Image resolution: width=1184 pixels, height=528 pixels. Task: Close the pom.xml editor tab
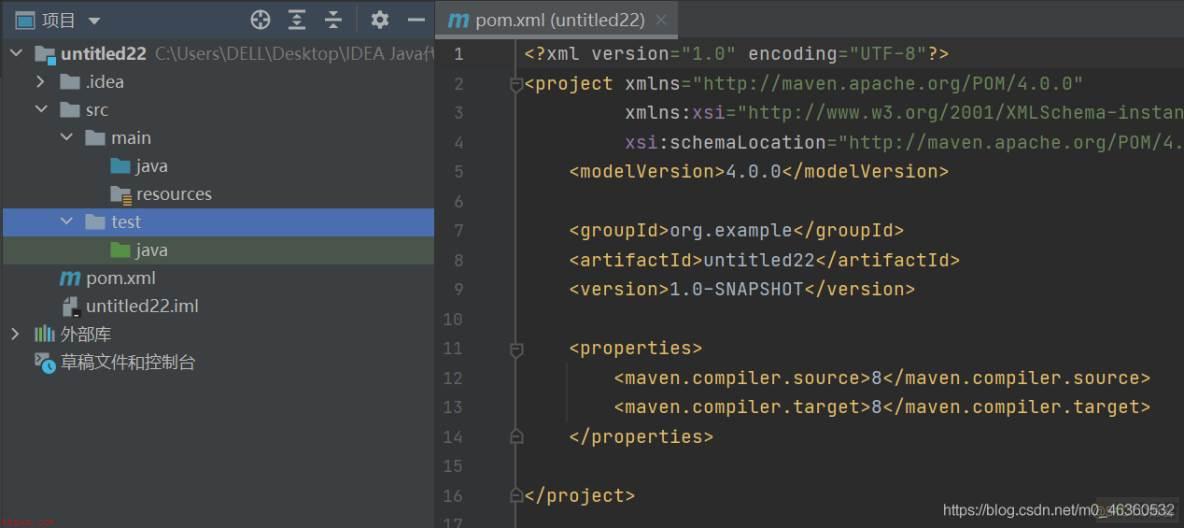[x=661, y=20]
